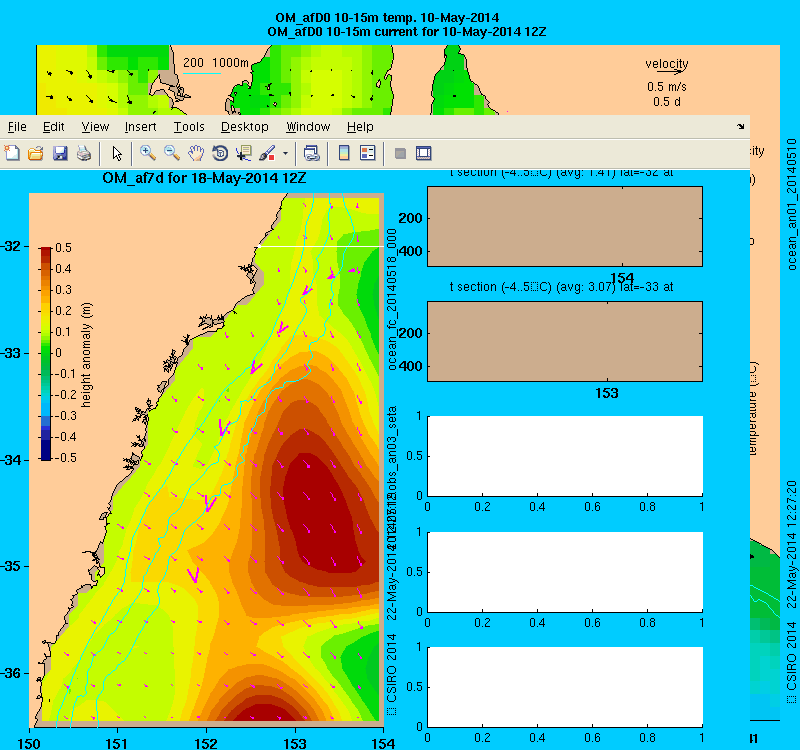Click the height anomaly colorbar

click(46, 354)
